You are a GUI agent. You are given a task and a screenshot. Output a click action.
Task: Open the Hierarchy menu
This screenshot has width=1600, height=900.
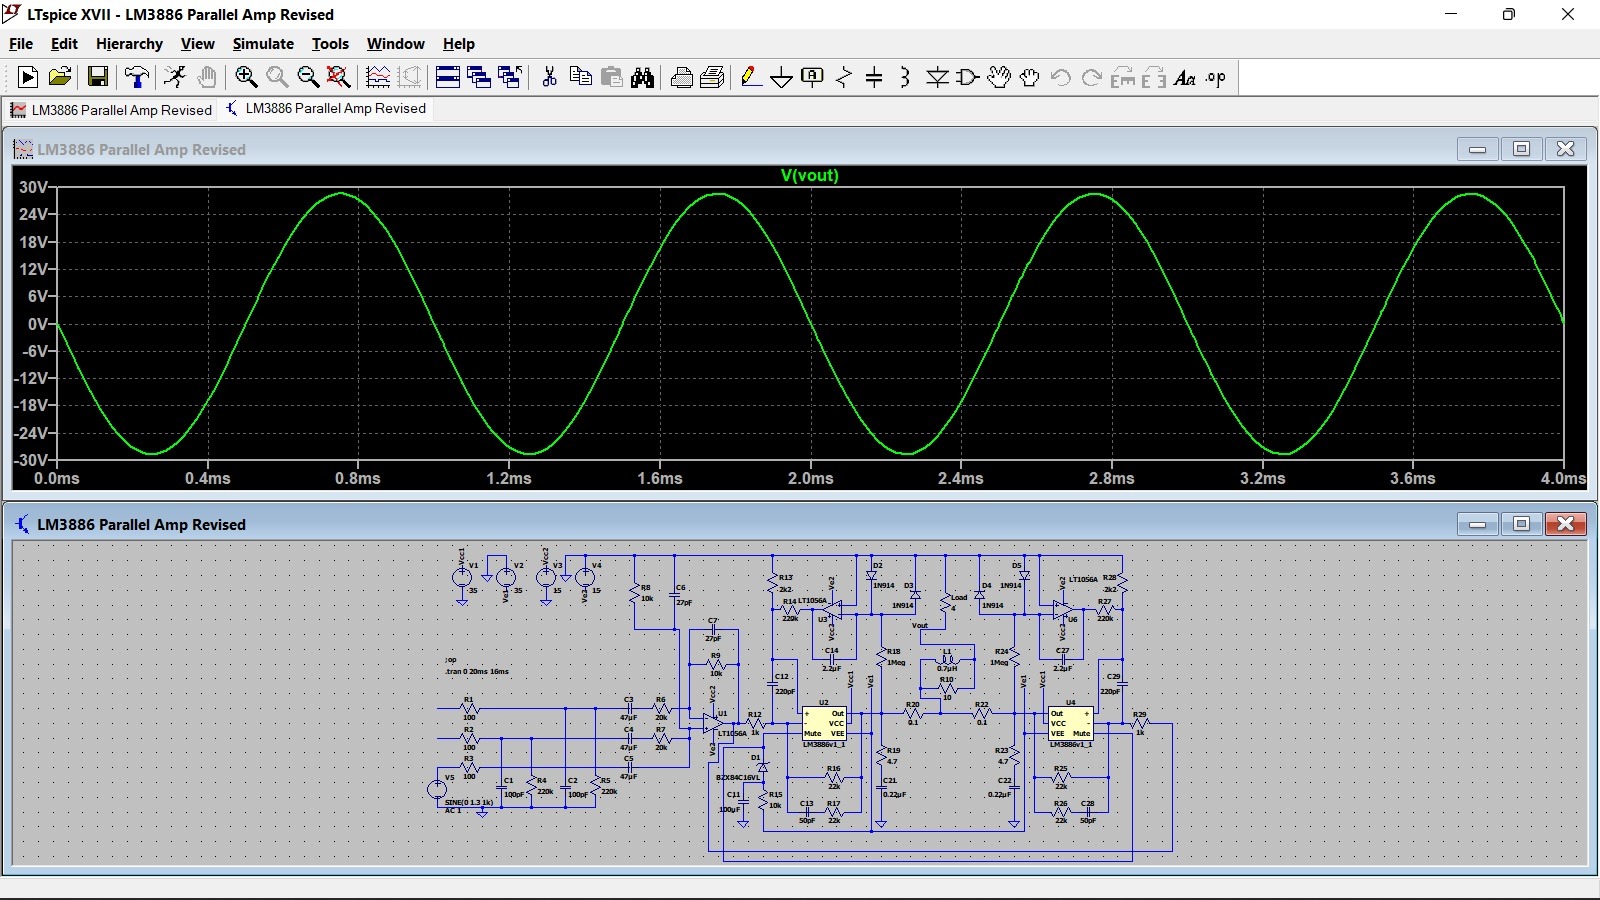[x=129, y=44]
